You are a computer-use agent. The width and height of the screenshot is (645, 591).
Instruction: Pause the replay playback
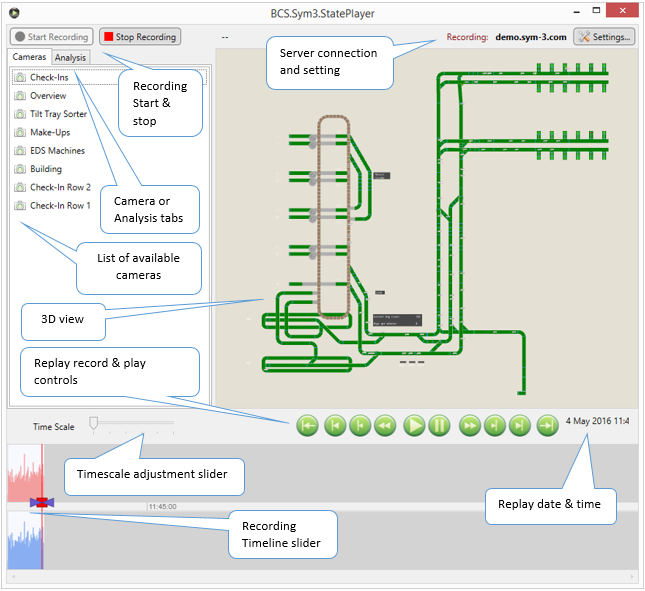click(x=439, y=426)
